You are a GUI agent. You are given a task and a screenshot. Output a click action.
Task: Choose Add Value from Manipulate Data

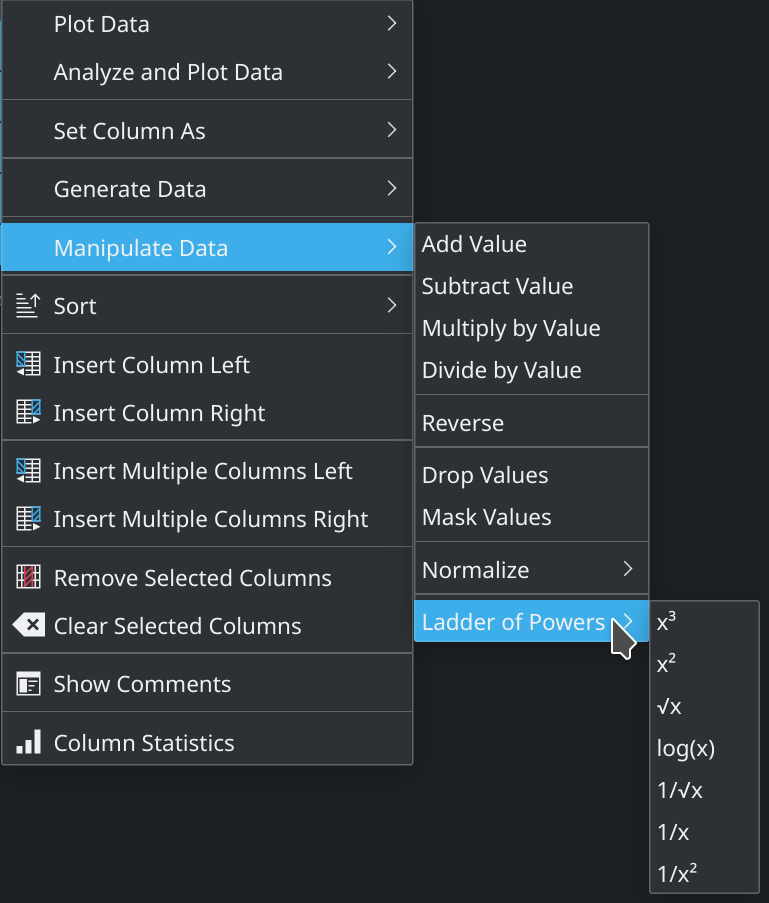coord(474,244)
